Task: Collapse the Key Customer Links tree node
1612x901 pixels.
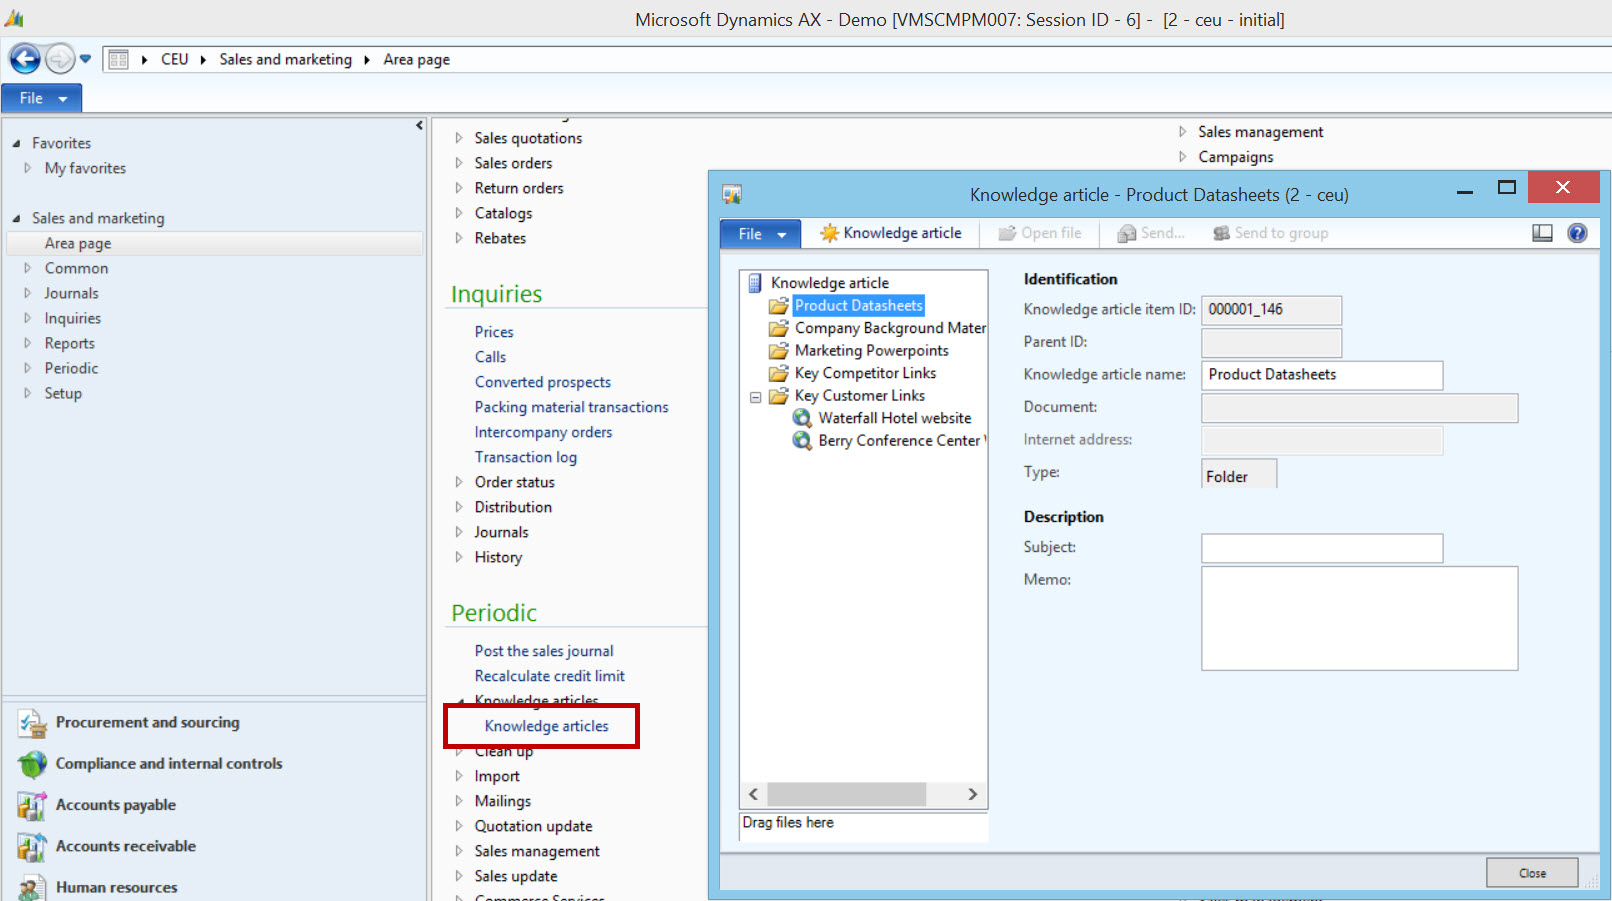Action: 756,397
